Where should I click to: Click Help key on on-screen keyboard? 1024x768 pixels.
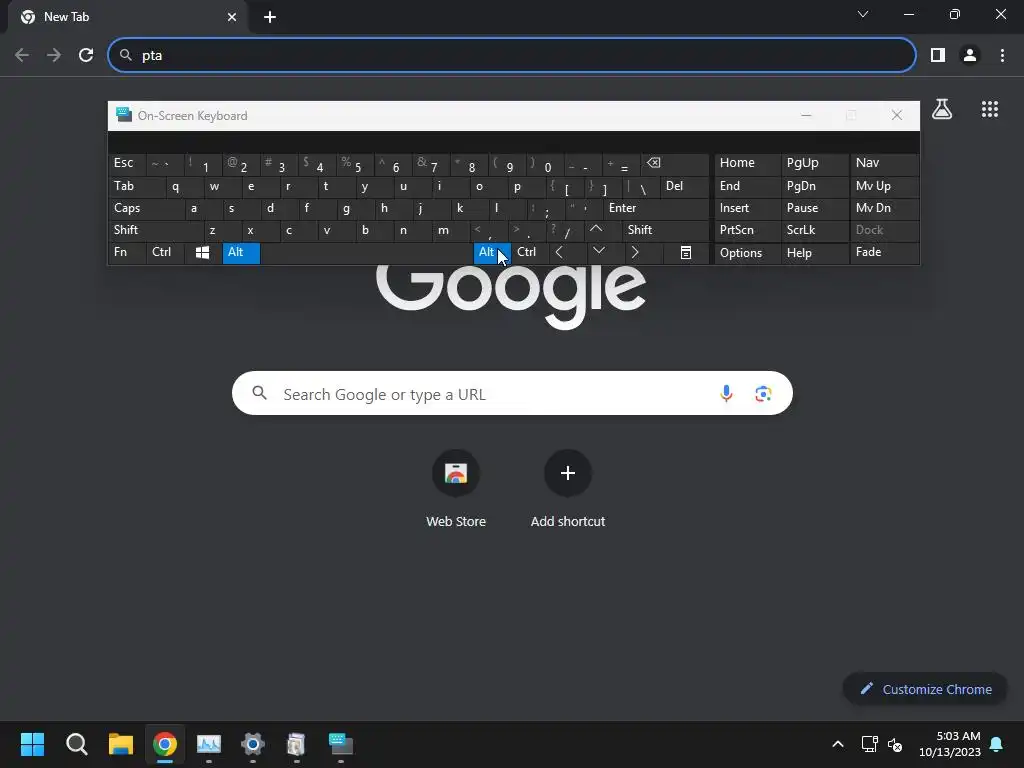[814, 253]
